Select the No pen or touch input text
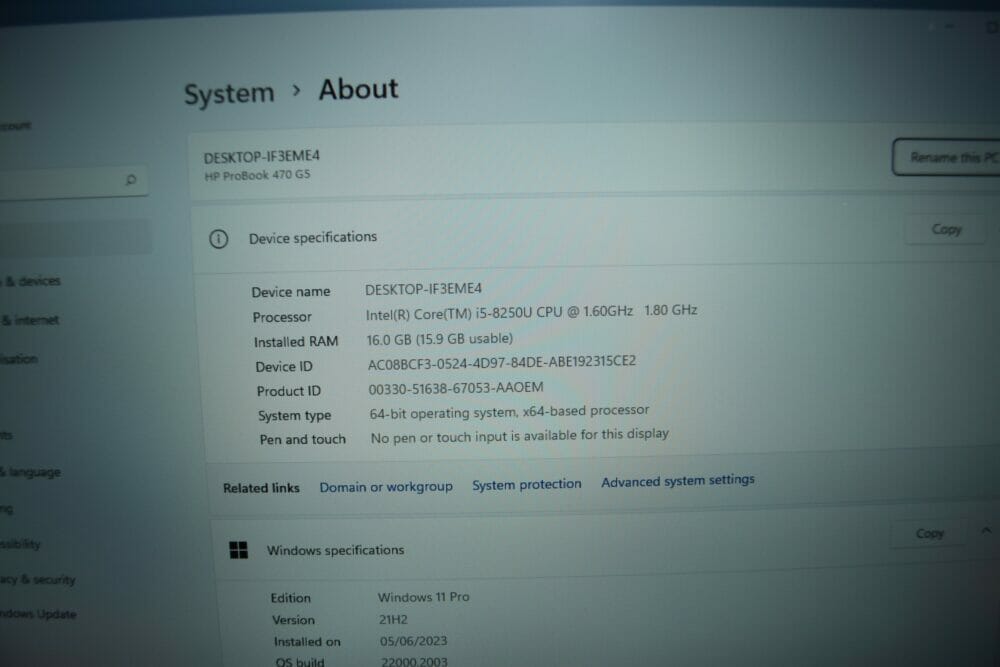 520,436
